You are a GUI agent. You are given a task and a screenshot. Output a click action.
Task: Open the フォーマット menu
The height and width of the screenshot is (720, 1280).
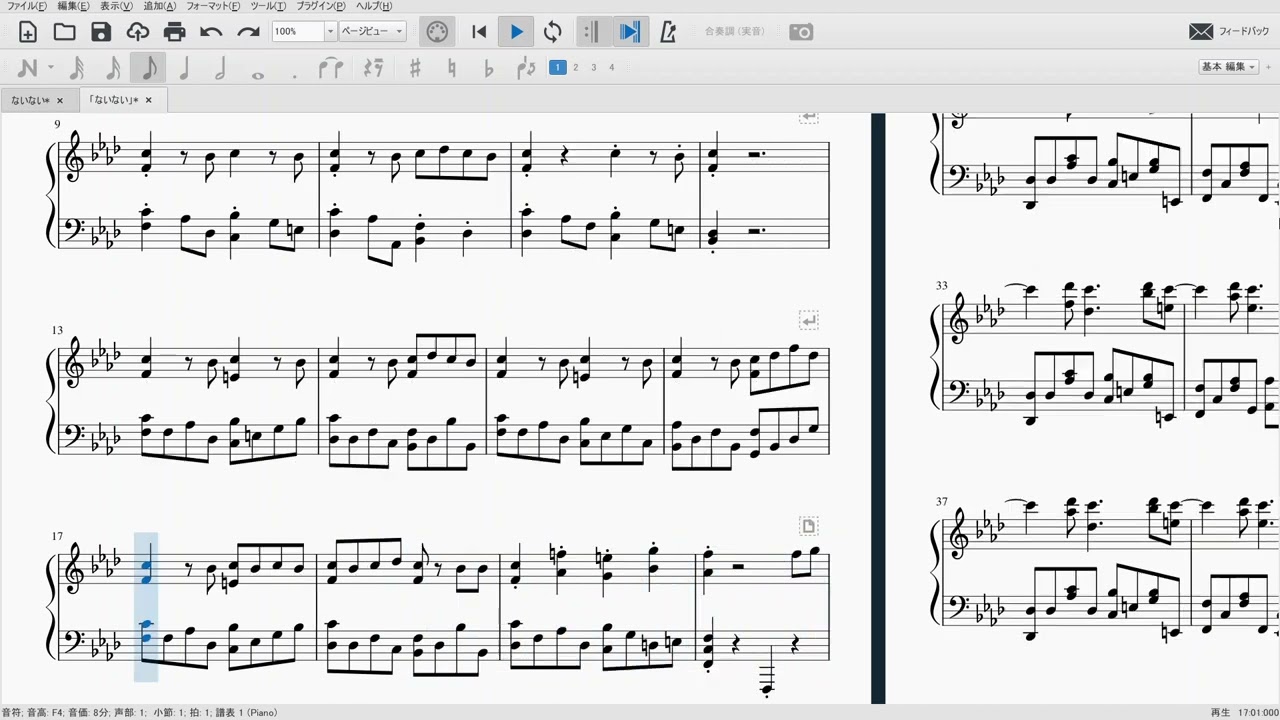(213, 6)
